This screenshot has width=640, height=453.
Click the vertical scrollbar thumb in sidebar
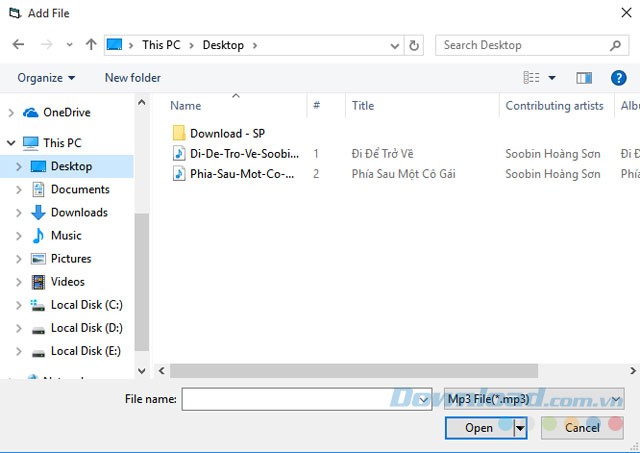click(142, 282)
